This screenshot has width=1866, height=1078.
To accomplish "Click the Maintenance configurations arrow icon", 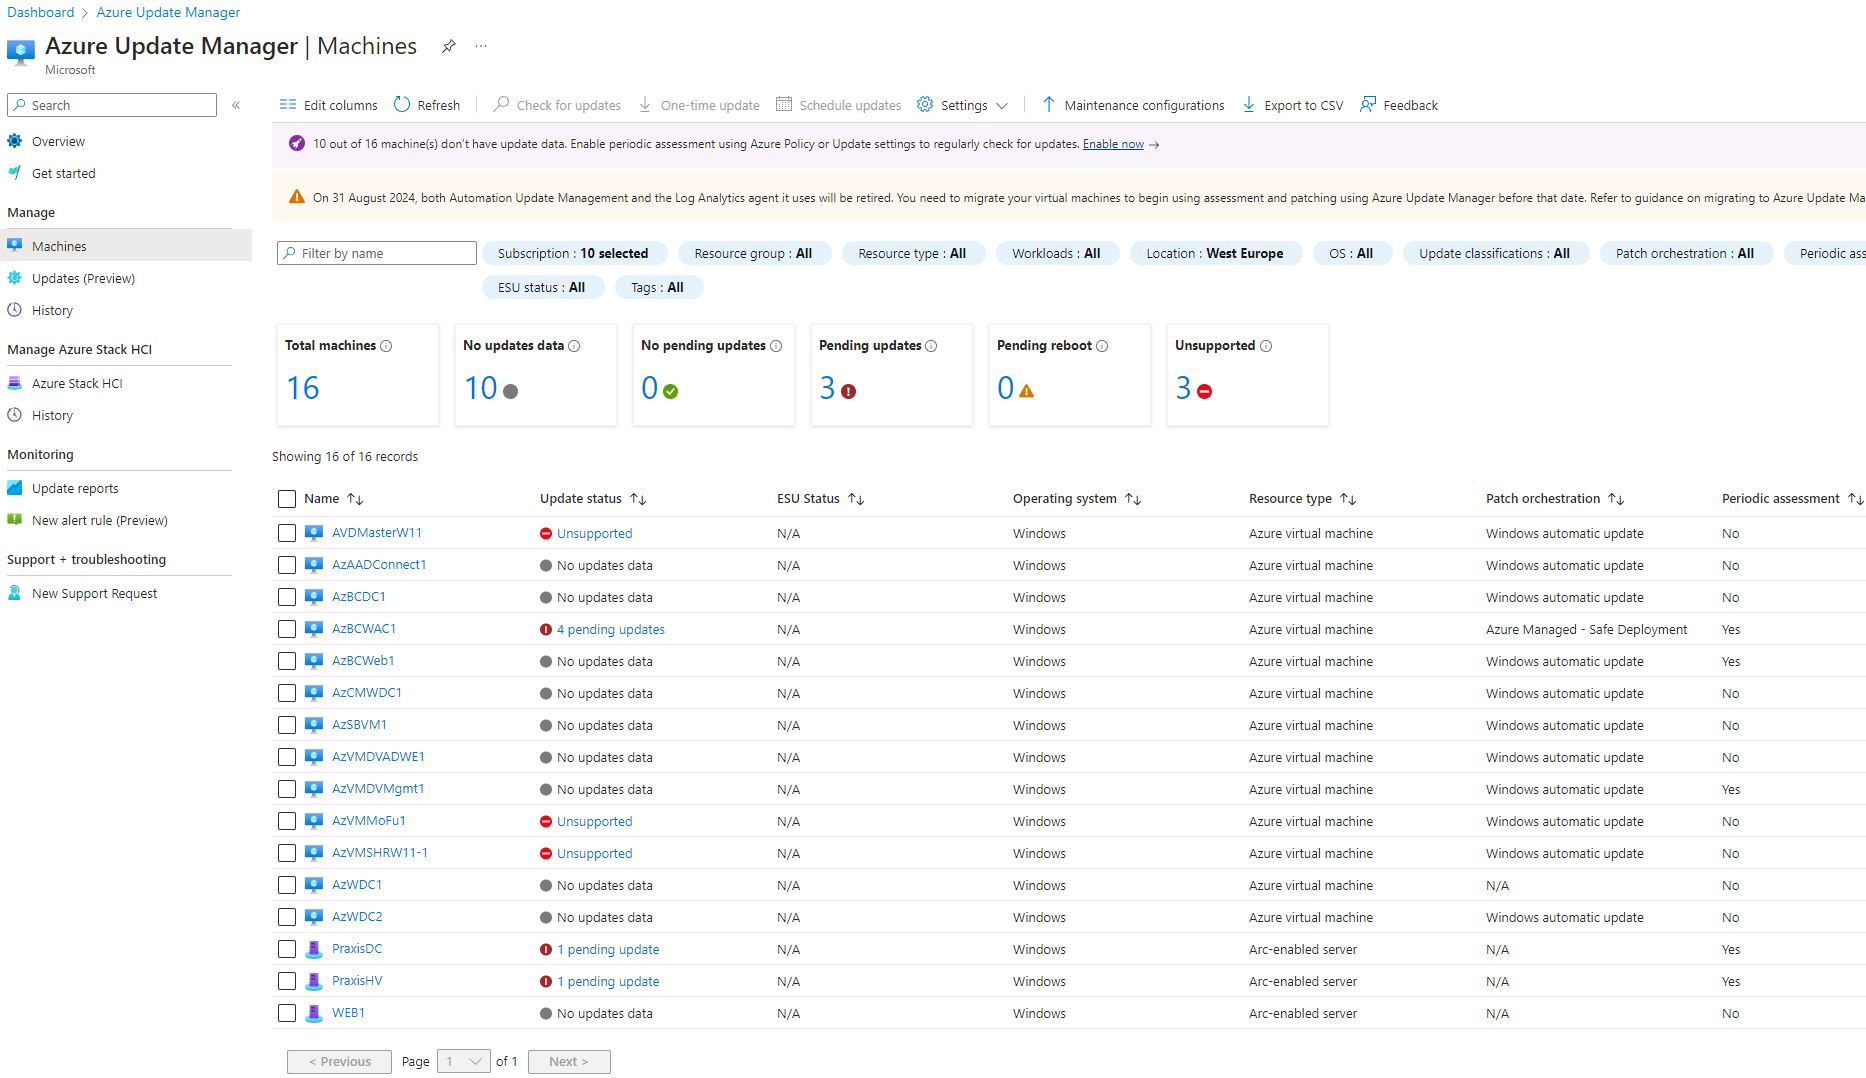I will (1049, 104).
